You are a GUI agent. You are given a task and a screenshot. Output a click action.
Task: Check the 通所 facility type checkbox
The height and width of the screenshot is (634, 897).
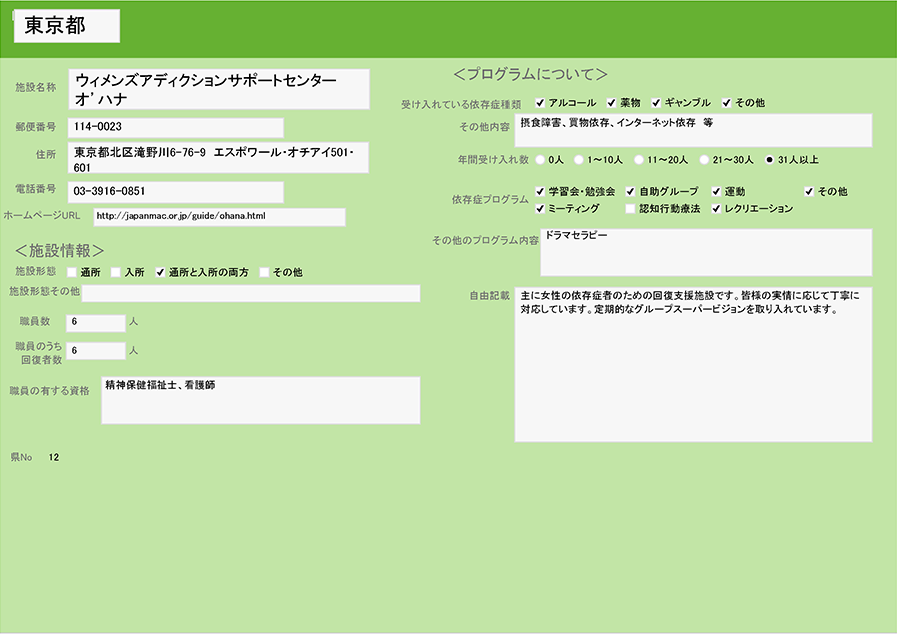(x=72, y=272)
